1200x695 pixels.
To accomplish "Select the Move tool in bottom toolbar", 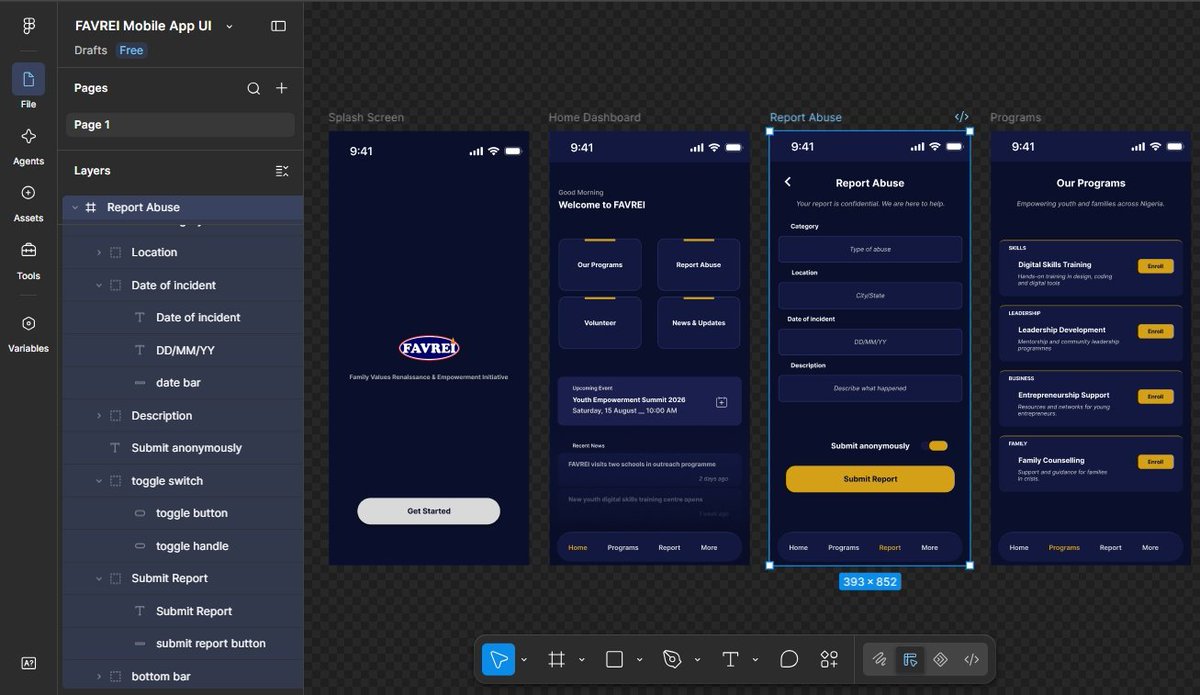I will (x=498, y=659).
